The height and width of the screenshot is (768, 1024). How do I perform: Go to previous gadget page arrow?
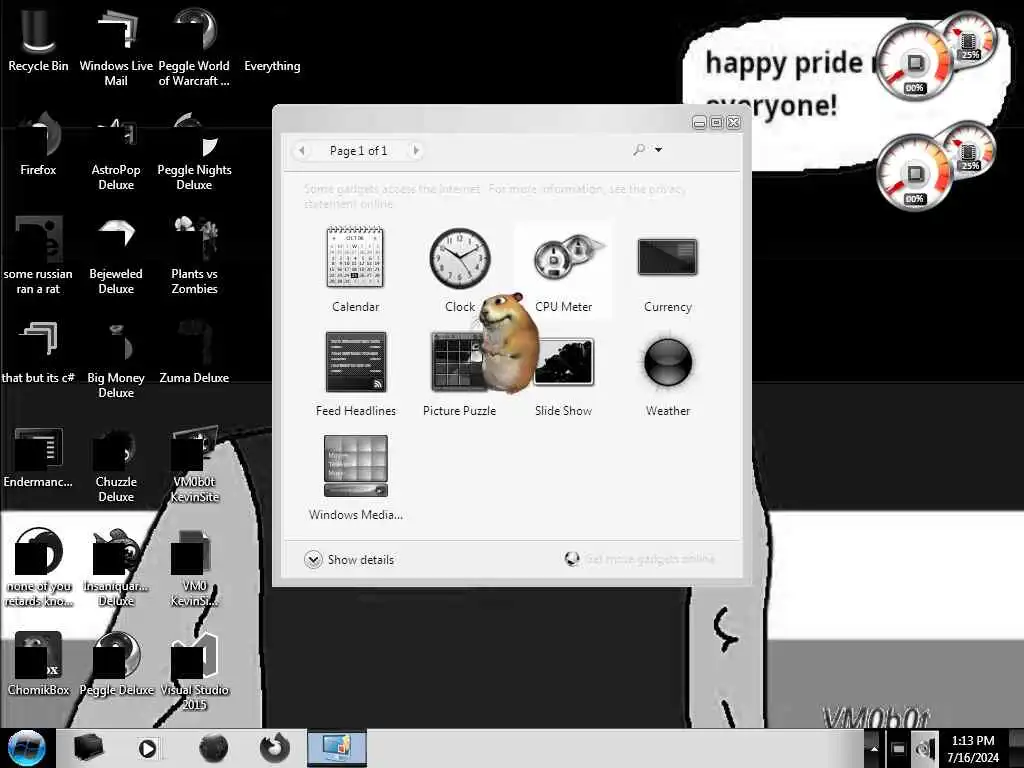302,151
